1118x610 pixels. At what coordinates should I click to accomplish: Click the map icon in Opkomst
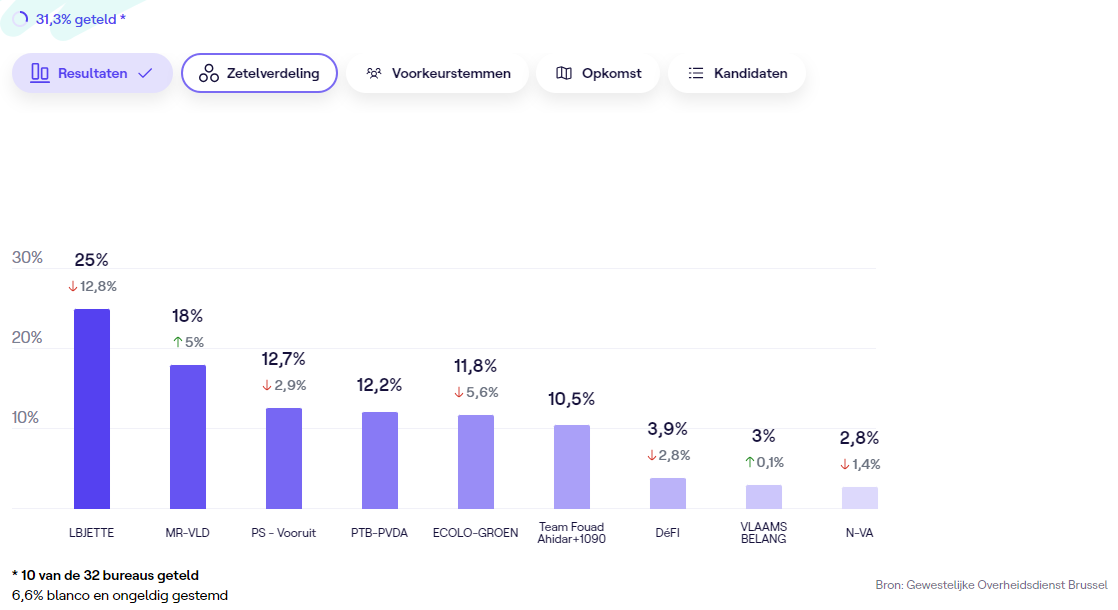click(564, 73)
